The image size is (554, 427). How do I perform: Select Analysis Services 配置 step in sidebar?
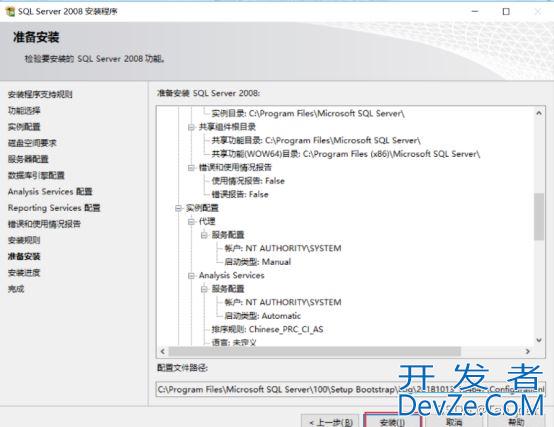pyautogui.click(x=50, y=192)
